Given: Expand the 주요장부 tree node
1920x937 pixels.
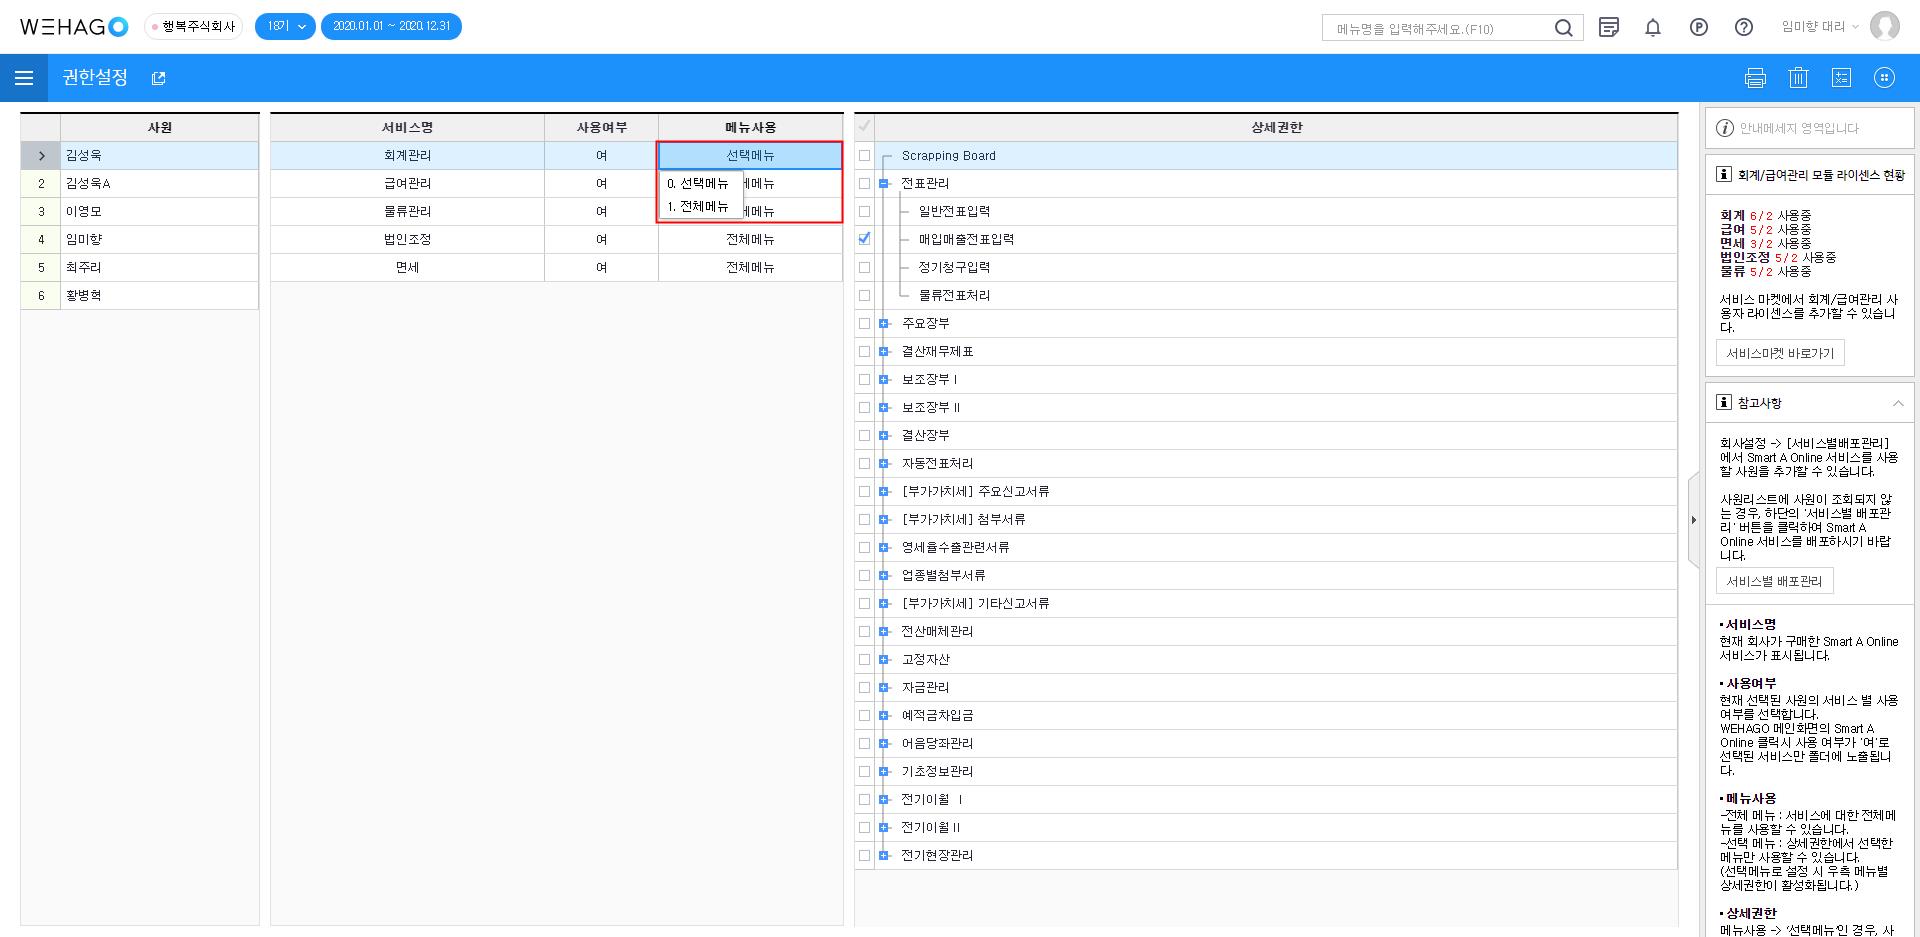Looking at the screenshot, I should (x=884, y=324).
